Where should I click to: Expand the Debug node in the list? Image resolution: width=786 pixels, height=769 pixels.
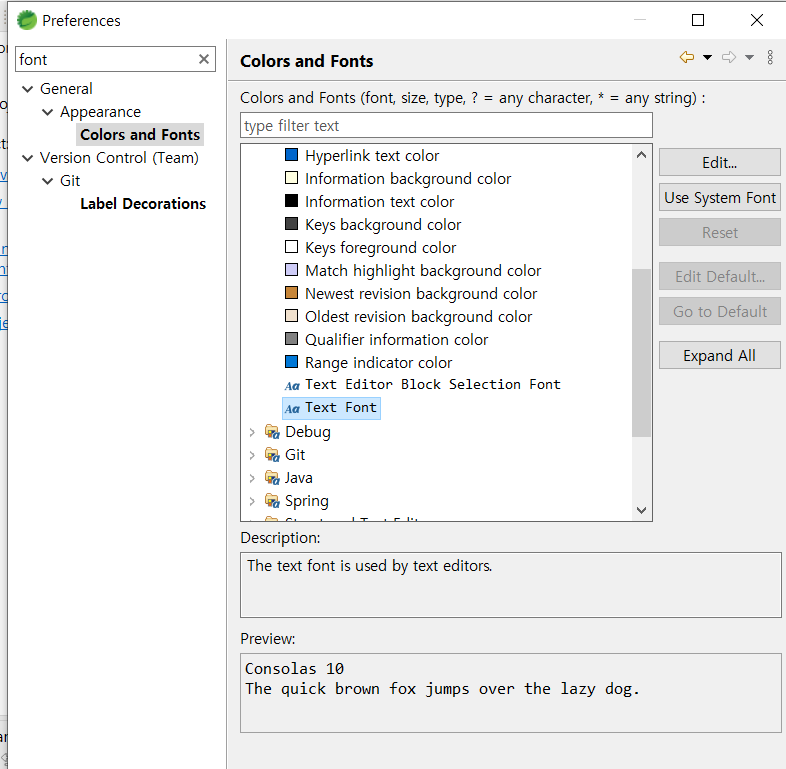[x=252, y=432]
